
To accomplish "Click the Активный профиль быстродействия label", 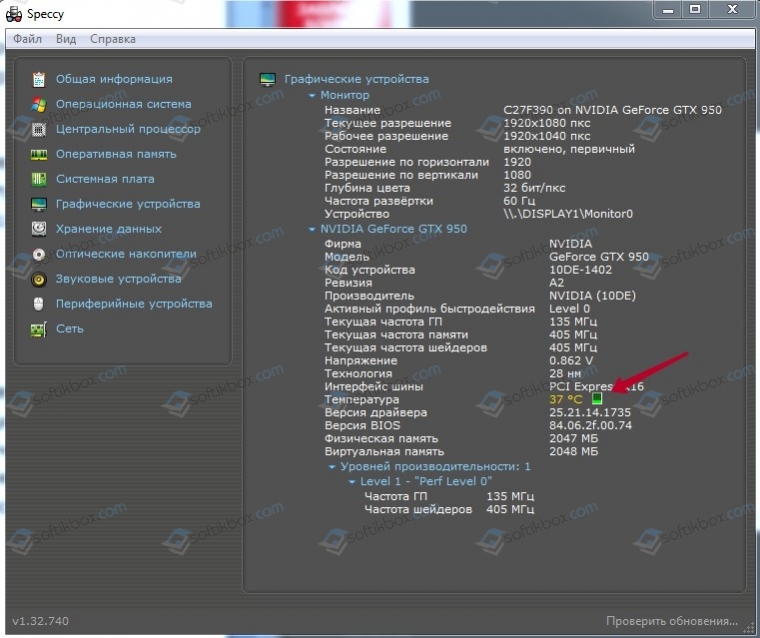I will 429,309.
